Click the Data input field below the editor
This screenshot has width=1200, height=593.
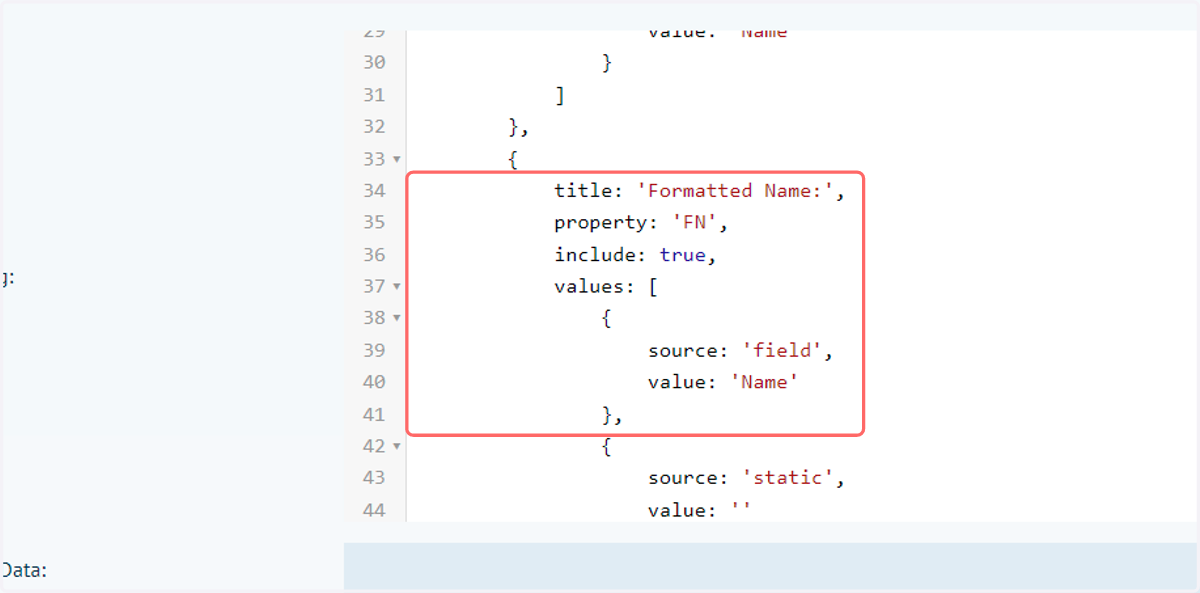click(770, 566)
